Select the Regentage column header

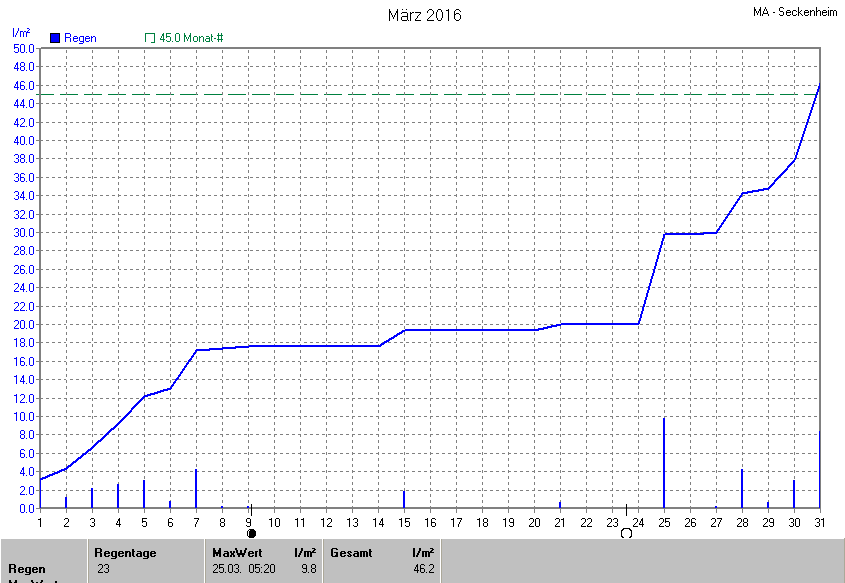[x=125, y=552]
